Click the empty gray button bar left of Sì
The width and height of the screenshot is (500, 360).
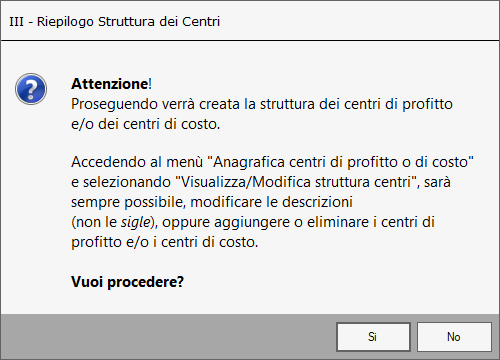point(168,337)
